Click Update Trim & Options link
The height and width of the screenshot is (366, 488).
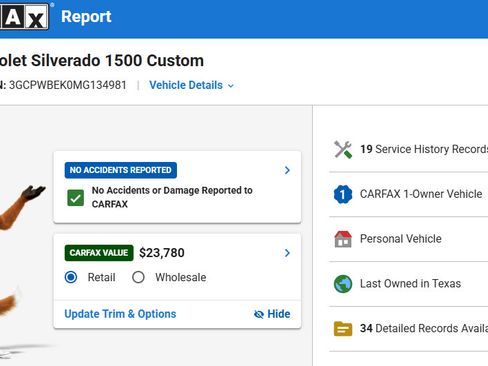(x=120, y=314)
